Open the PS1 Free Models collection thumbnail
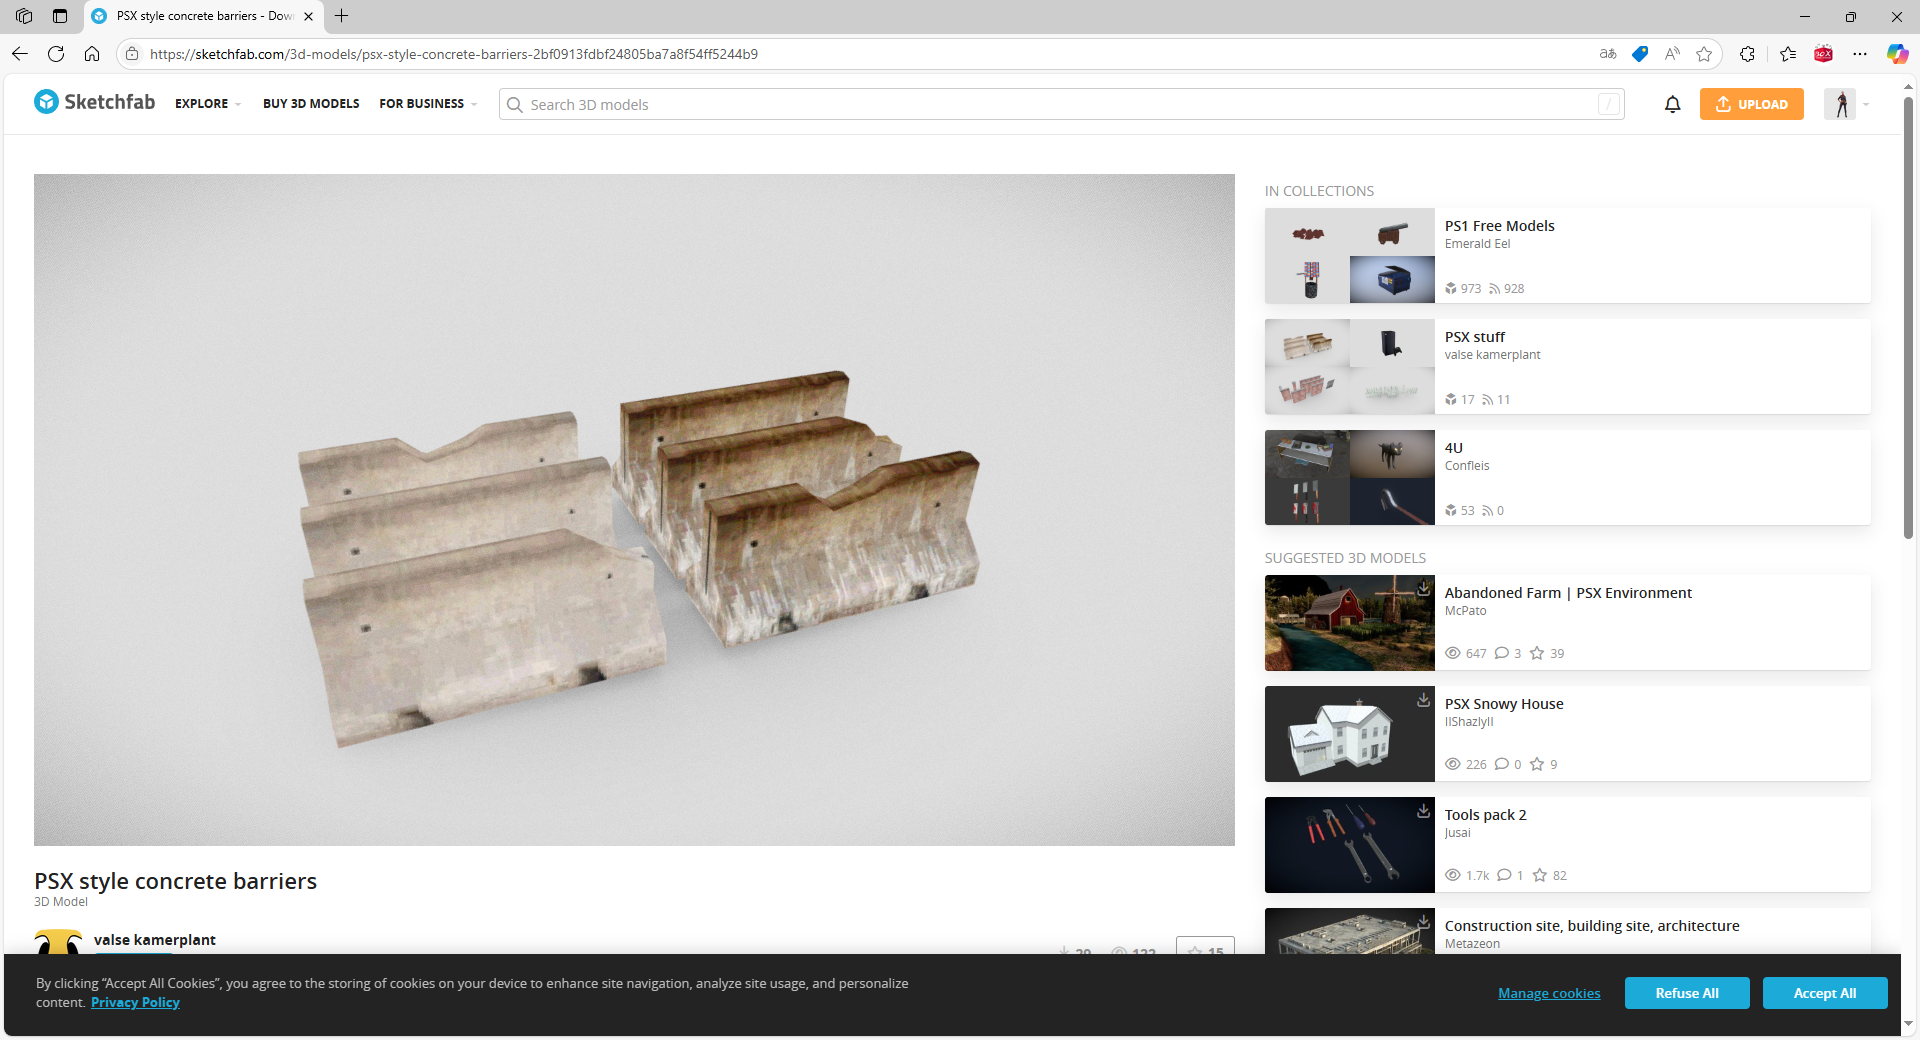Image resolution: width=1920 pixels, height=1040 pixels. click(x=1349, y=255)
